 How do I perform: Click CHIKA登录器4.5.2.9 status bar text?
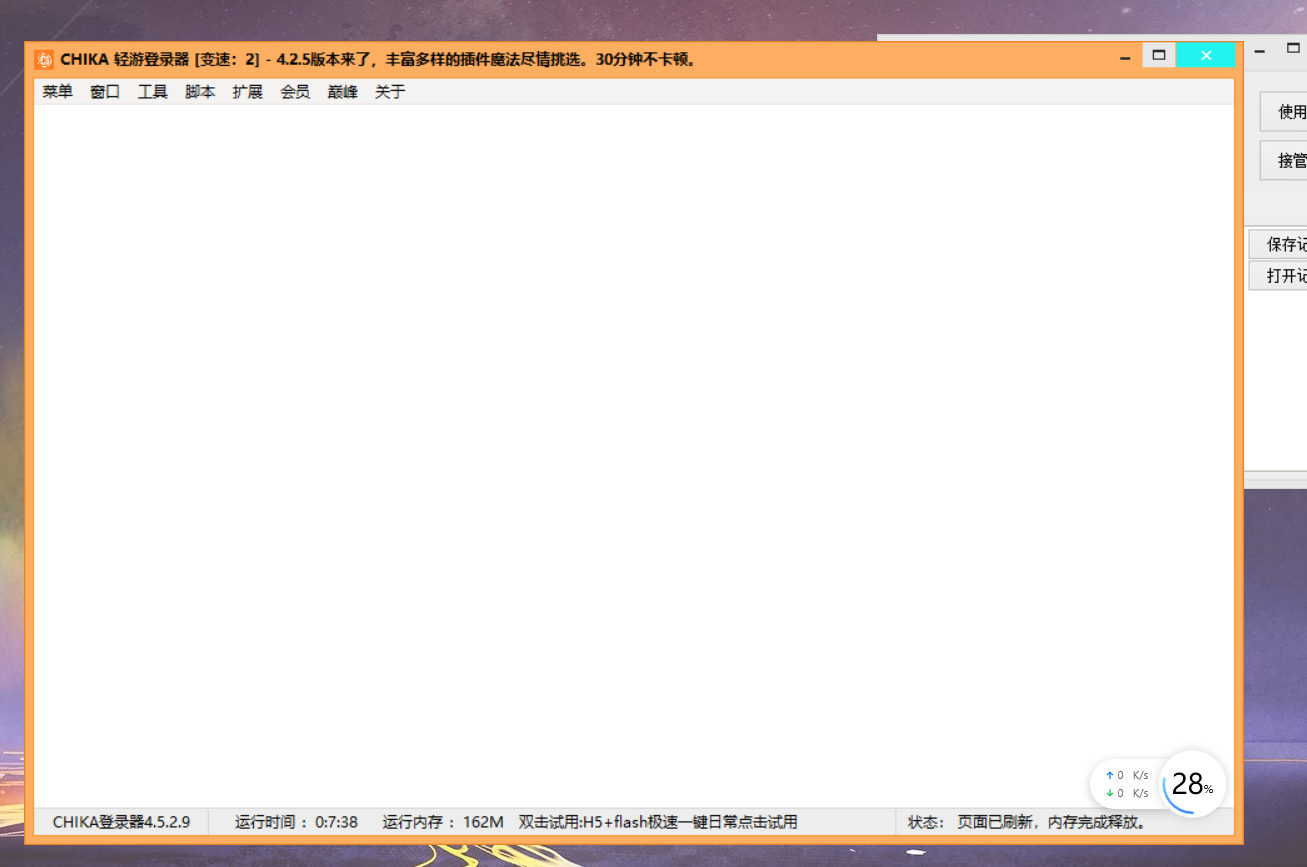coord(121,822)
